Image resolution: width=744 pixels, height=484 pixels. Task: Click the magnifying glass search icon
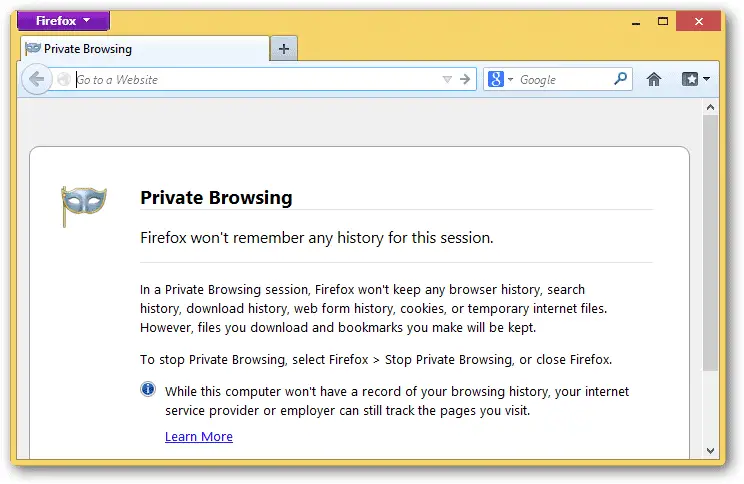point(620,79)
